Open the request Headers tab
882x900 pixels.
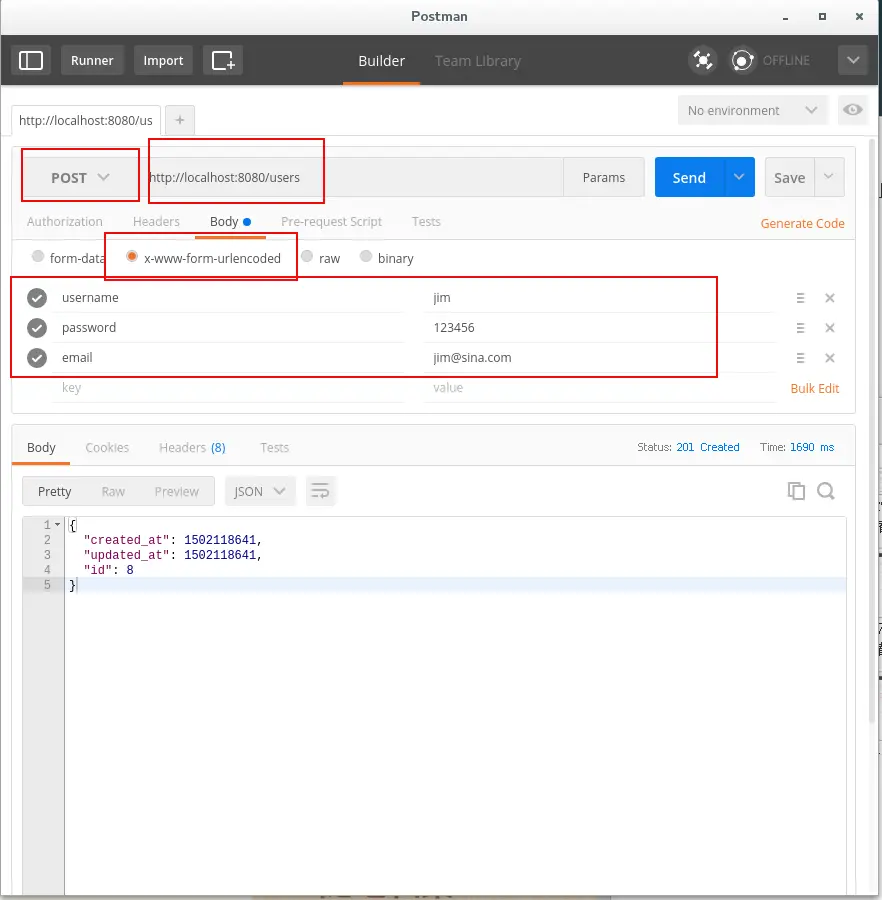coord(156,222)
